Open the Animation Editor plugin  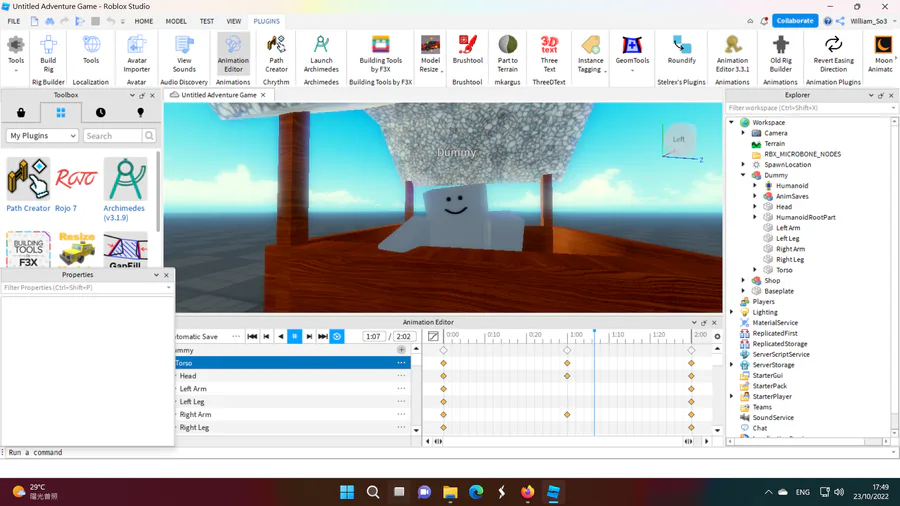coord(233,54)
